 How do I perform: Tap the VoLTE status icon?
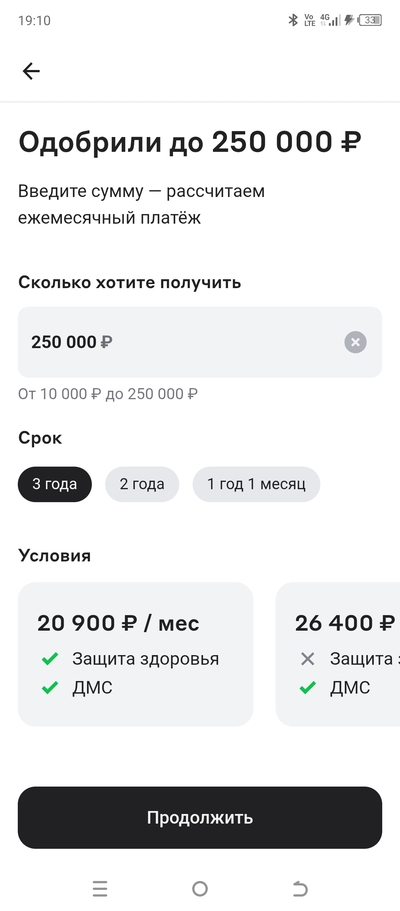(309, 20)
